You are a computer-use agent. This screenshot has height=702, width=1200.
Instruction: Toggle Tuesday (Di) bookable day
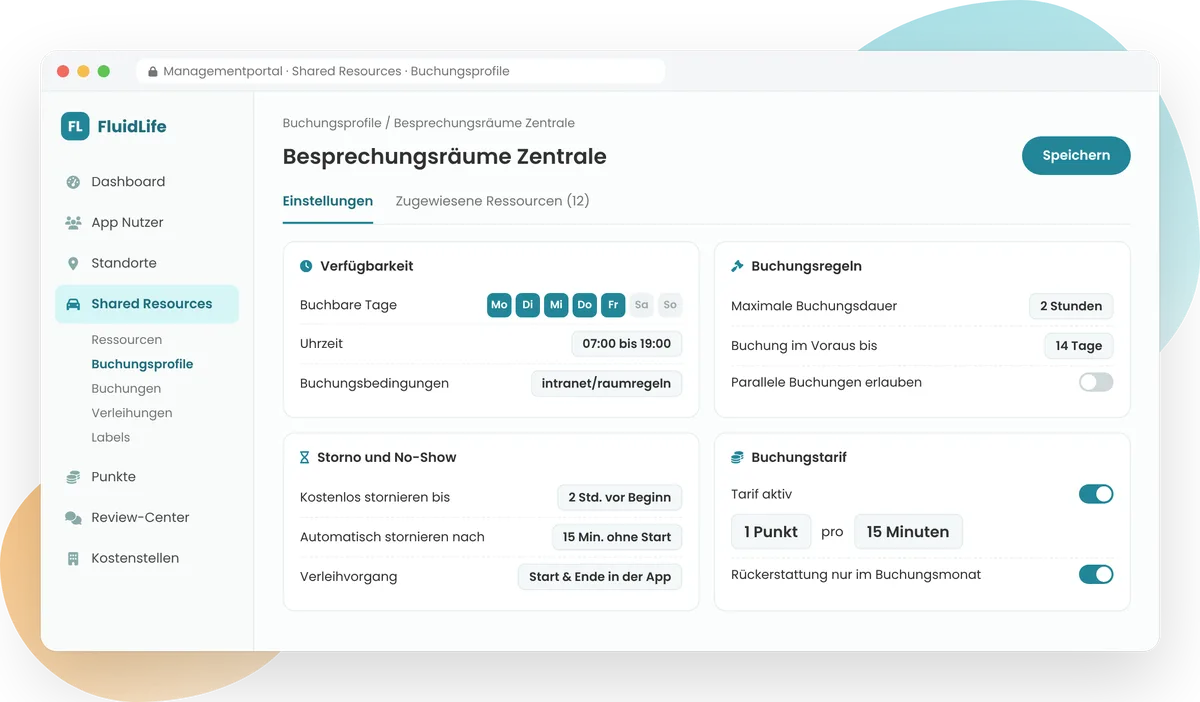(x=528, y=305)
